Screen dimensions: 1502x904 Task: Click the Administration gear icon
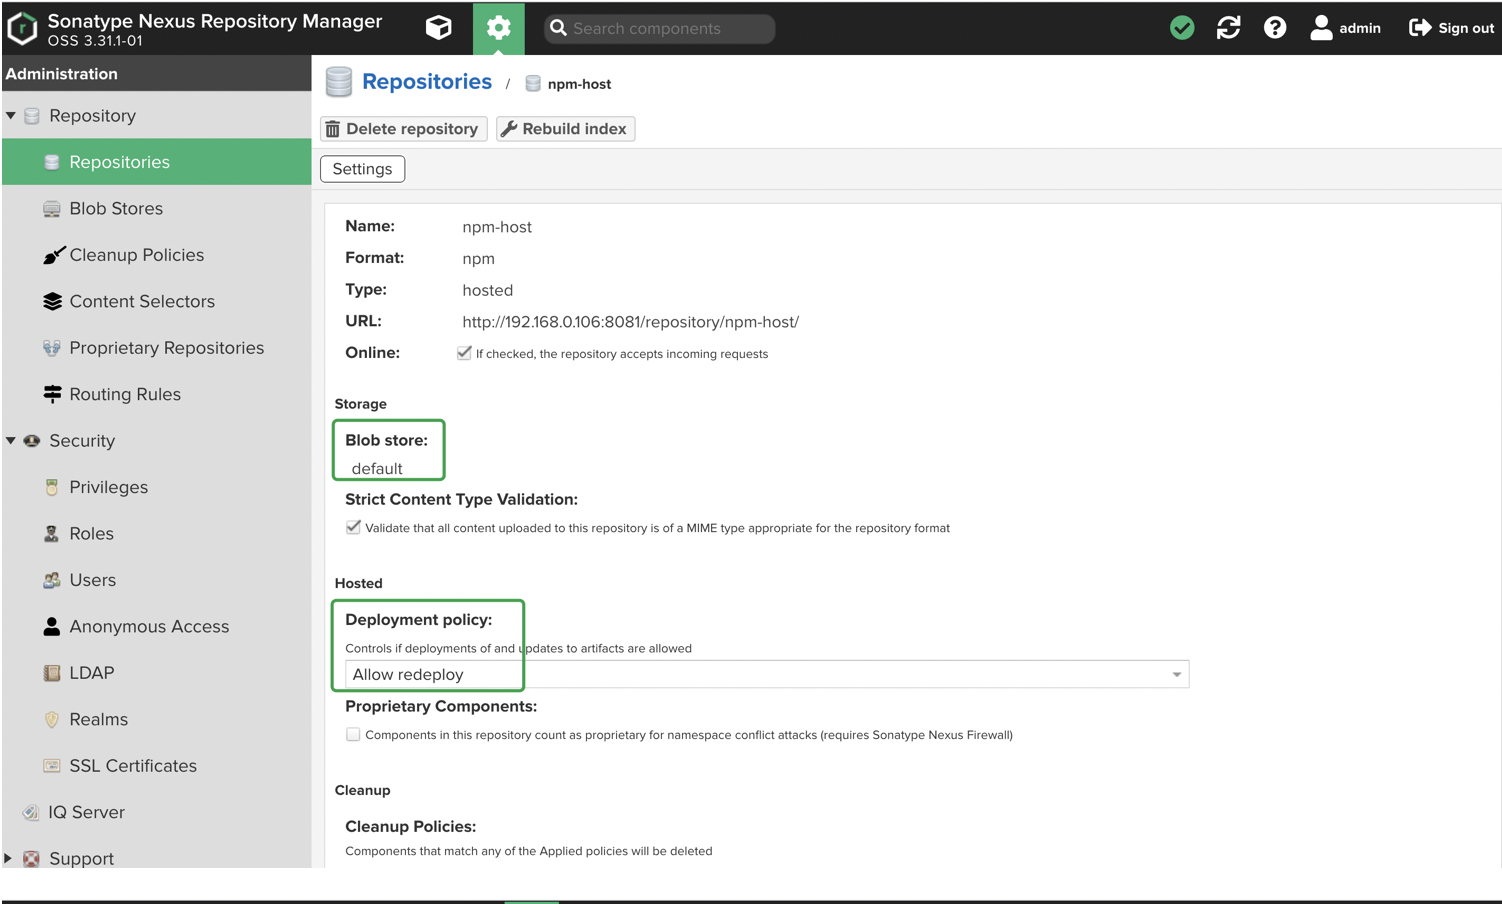tap(498, 28)
